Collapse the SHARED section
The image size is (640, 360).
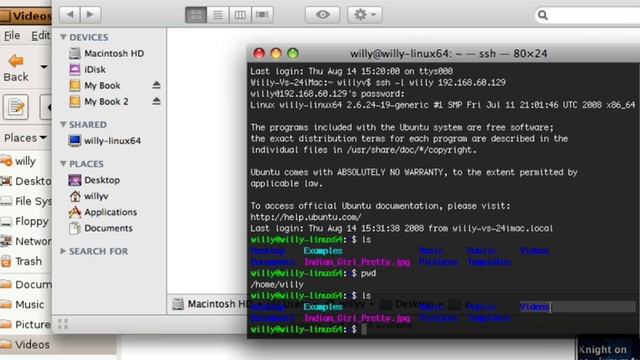pos(63,124)
